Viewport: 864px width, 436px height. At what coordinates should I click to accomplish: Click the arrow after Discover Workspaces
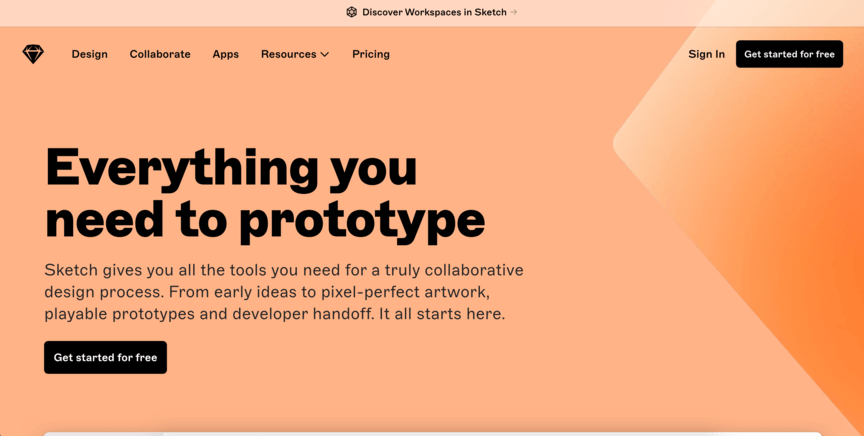click(x=514, y=12)
